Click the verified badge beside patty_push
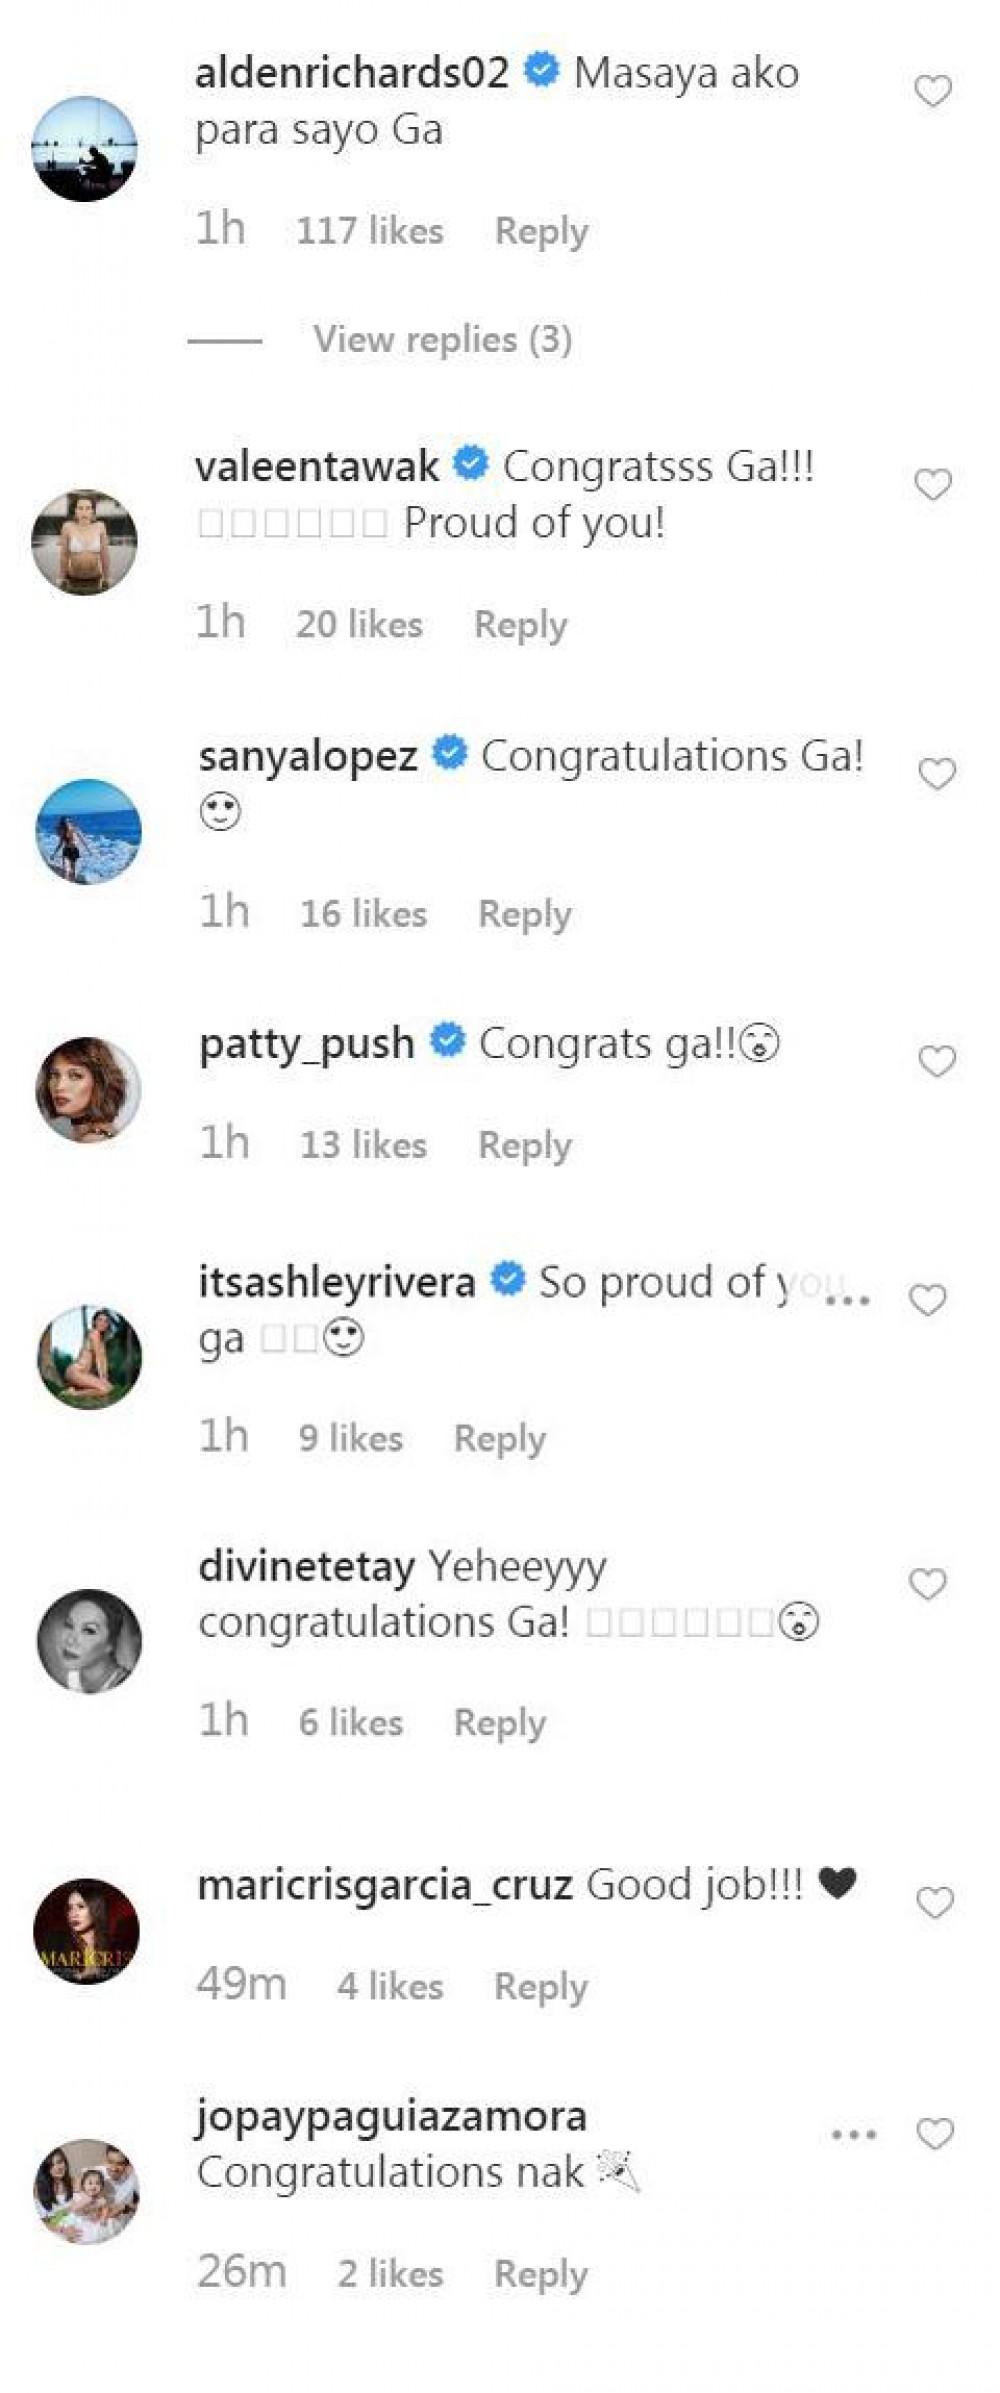The image size is (1000, 2393). (447, 1041)
